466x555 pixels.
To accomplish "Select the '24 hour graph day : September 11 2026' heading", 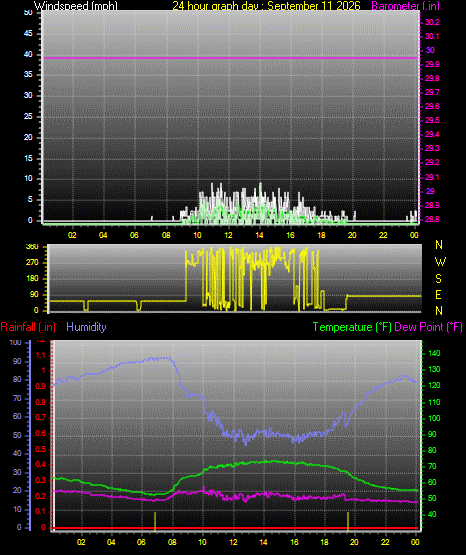I will tap(266, 6).
